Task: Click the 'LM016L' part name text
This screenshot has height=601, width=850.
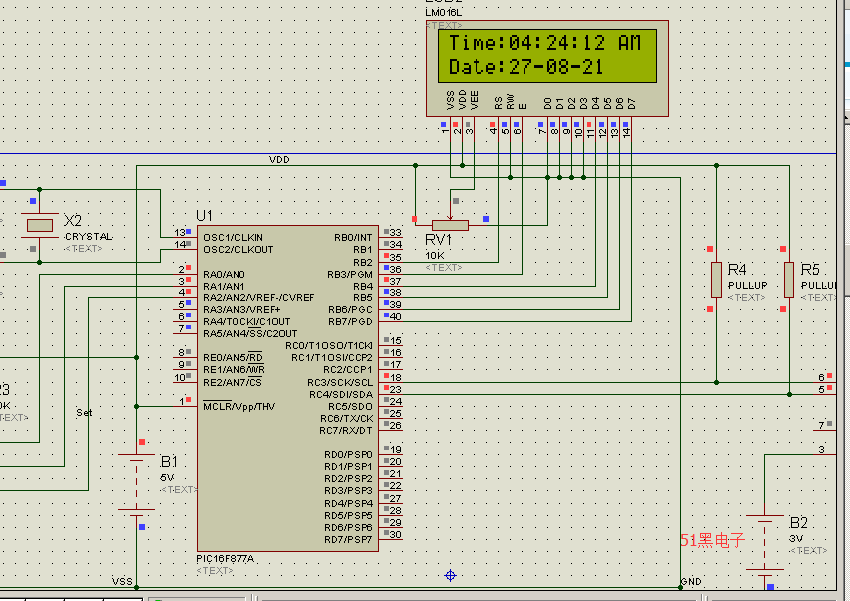Action: point(443,12)
